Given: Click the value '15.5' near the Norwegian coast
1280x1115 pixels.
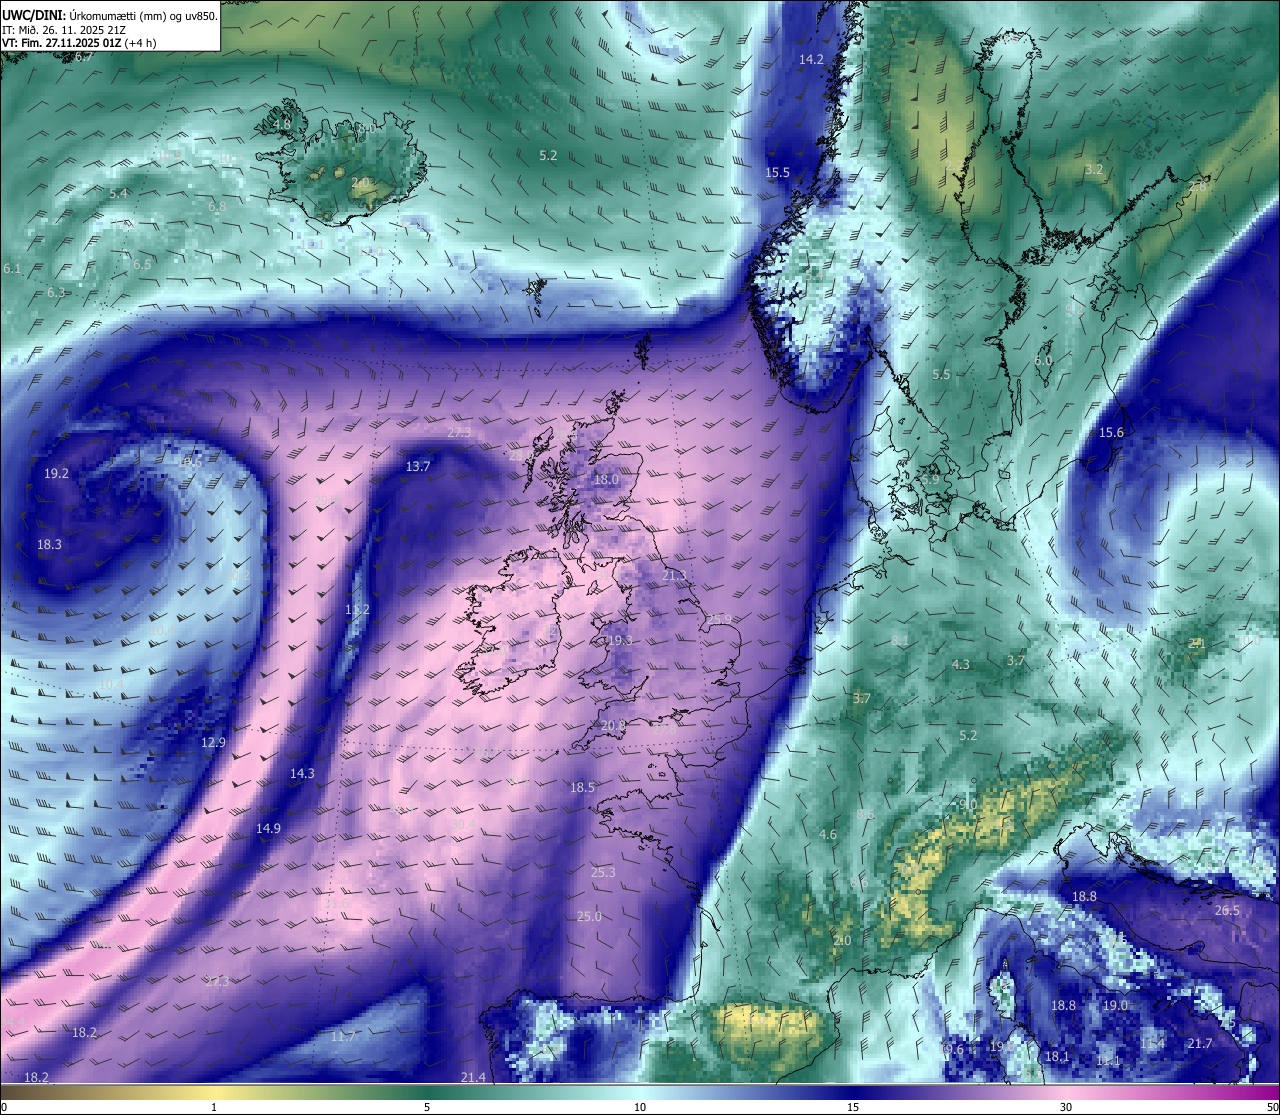Looking at the screenshot, I should point(778,172).
